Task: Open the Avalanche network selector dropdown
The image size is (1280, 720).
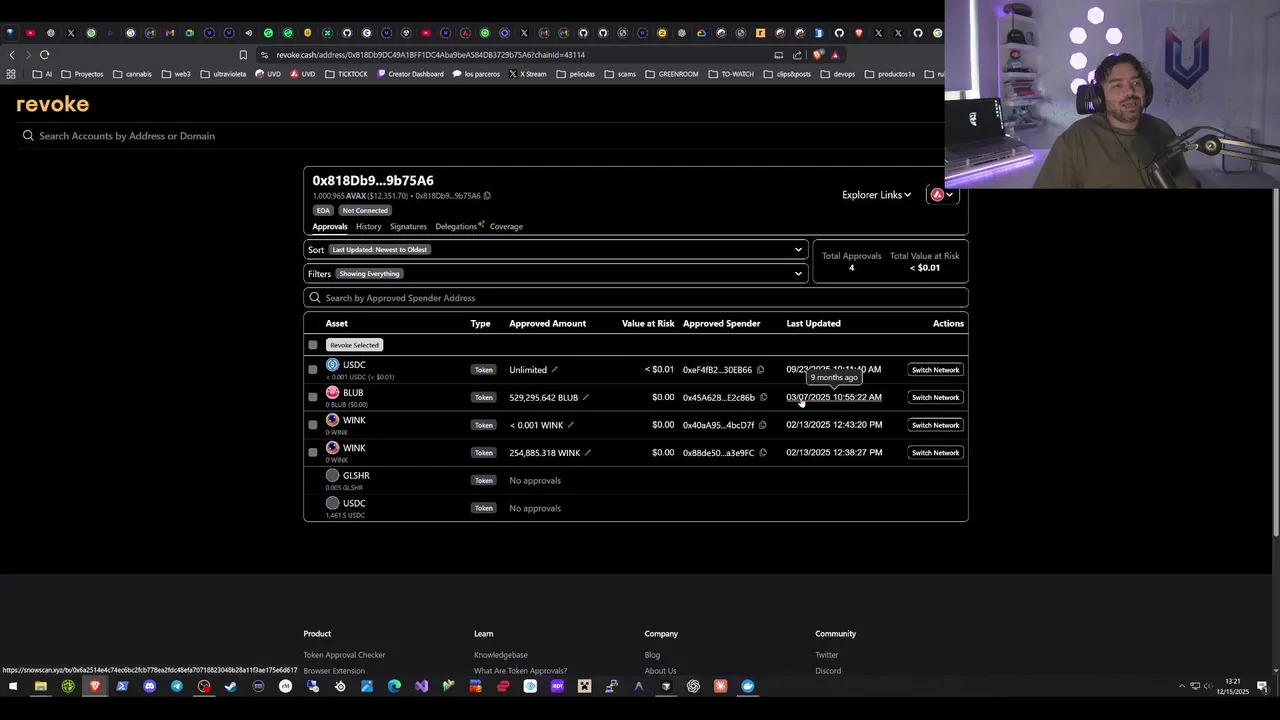Action: click(x=942, y=195)
